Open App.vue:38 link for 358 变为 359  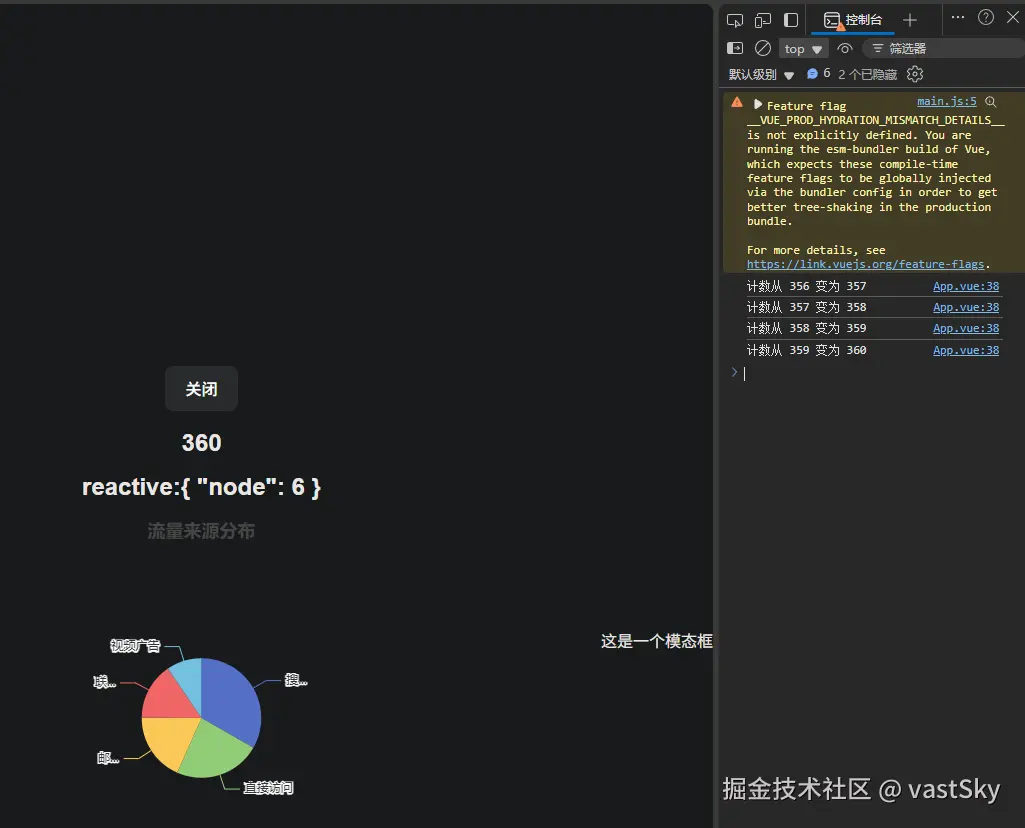click(x=966, y=329)
